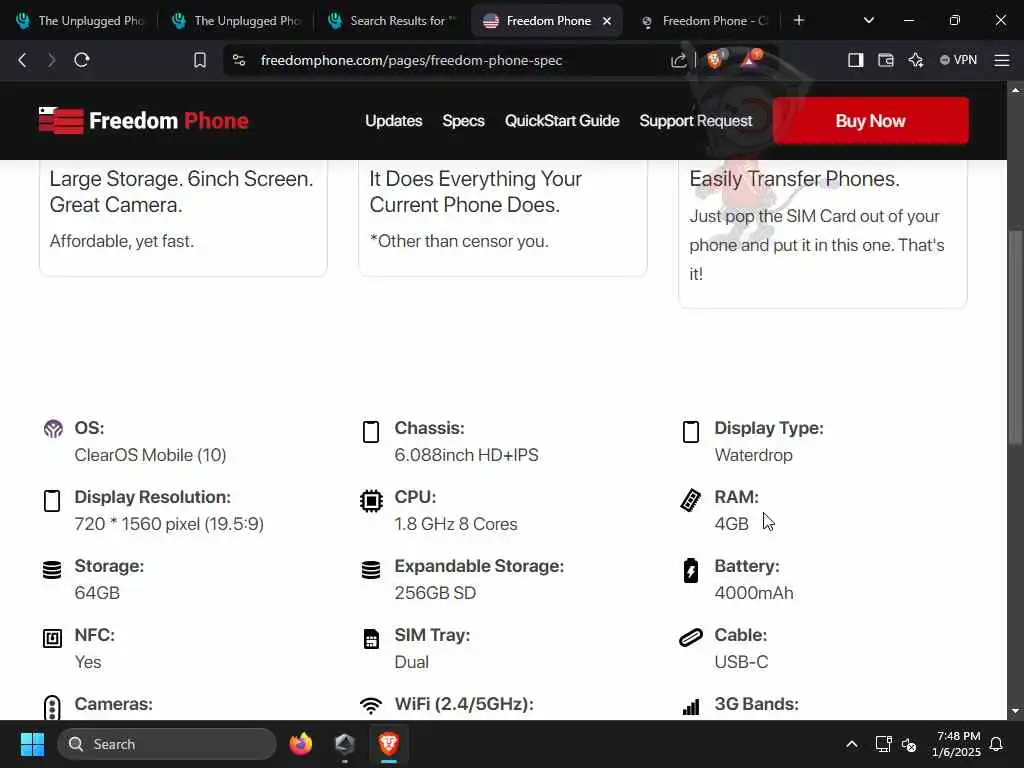
Task: Select the Waterdrop display type value
Action: (x=754, y=455)
